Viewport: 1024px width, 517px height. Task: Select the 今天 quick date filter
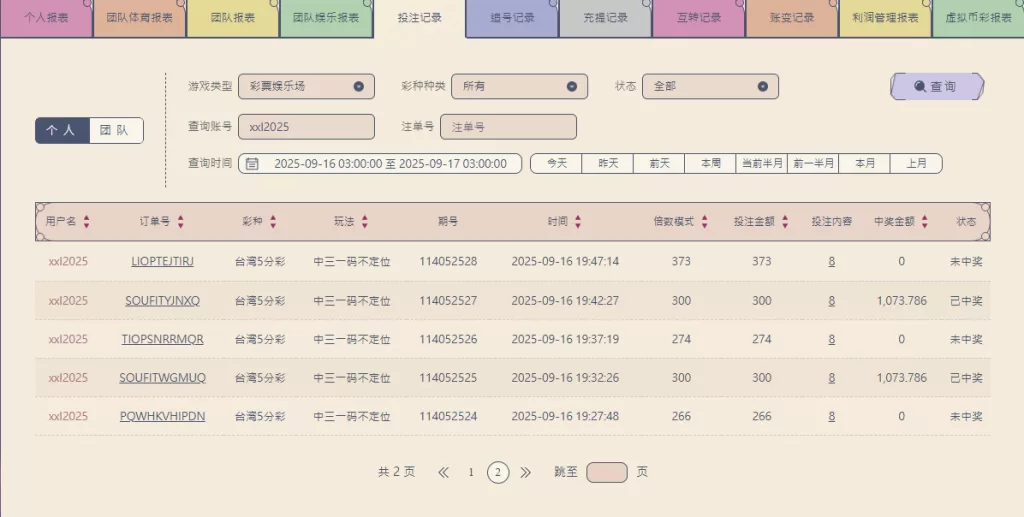pos(556,164)
